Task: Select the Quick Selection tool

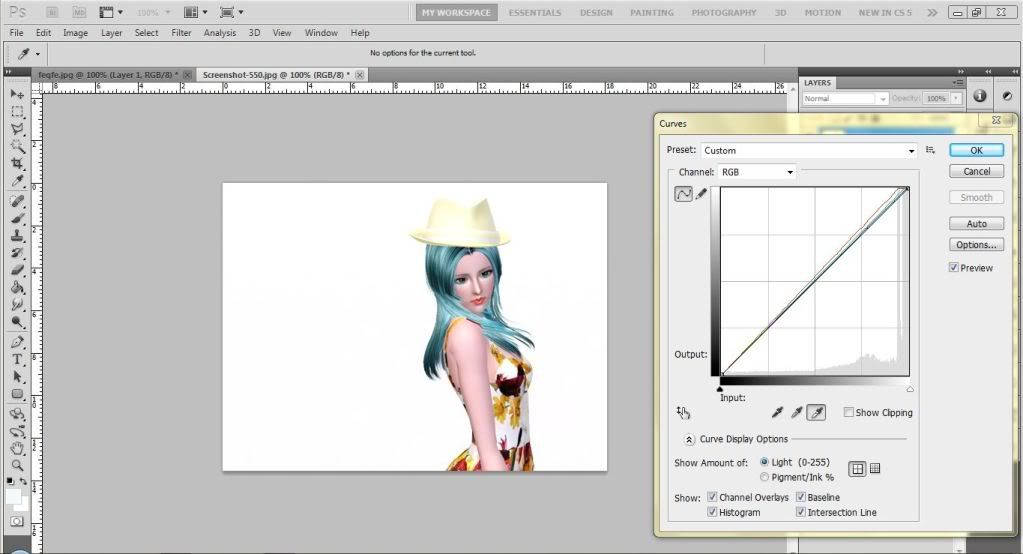Action: 17,146
